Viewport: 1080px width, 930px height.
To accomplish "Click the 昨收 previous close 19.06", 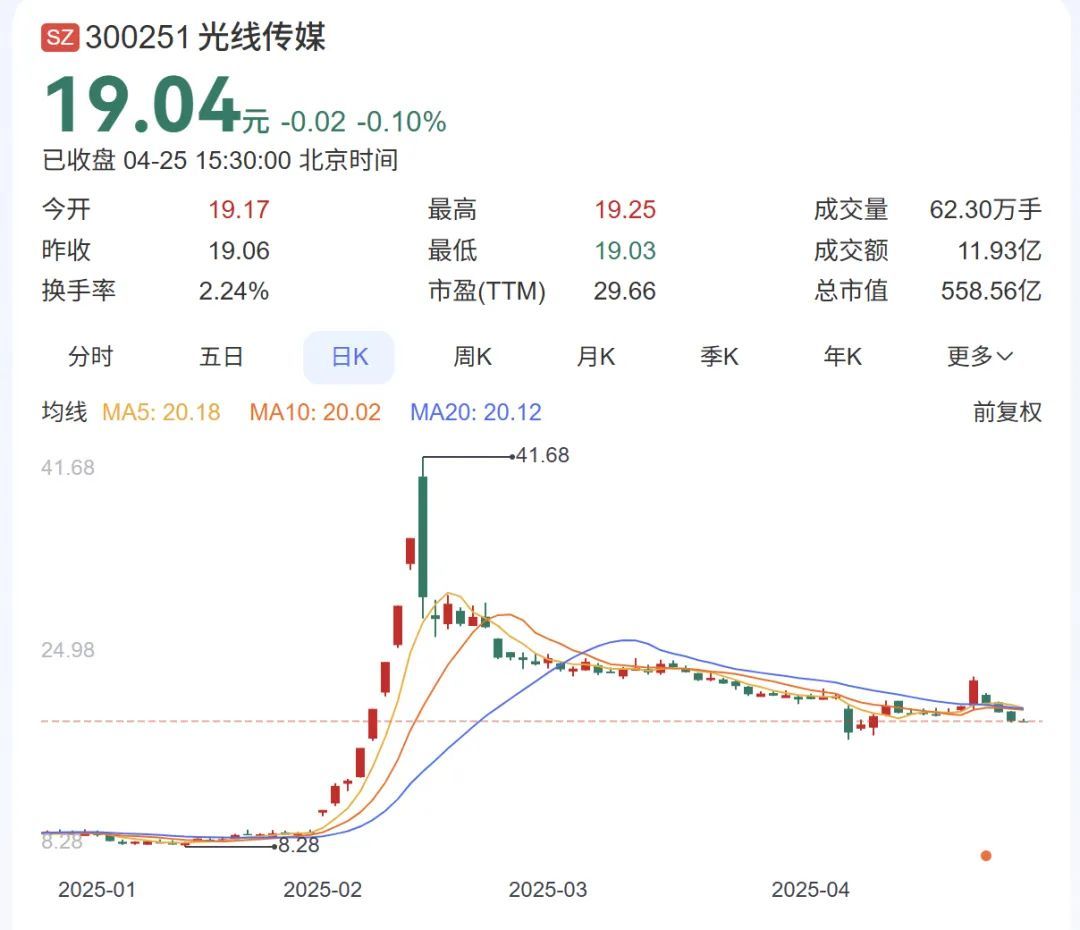I will coord(238,251).
